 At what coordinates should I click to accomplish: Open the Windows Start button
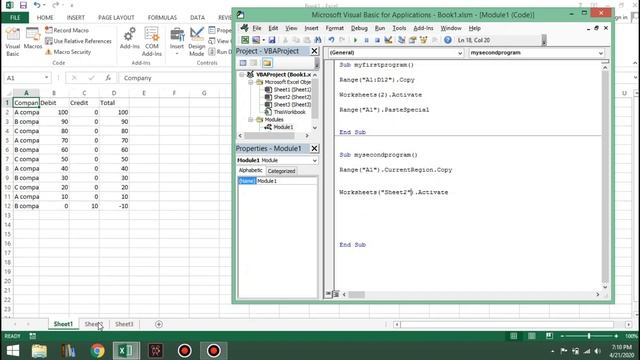(x=13, y=351)
